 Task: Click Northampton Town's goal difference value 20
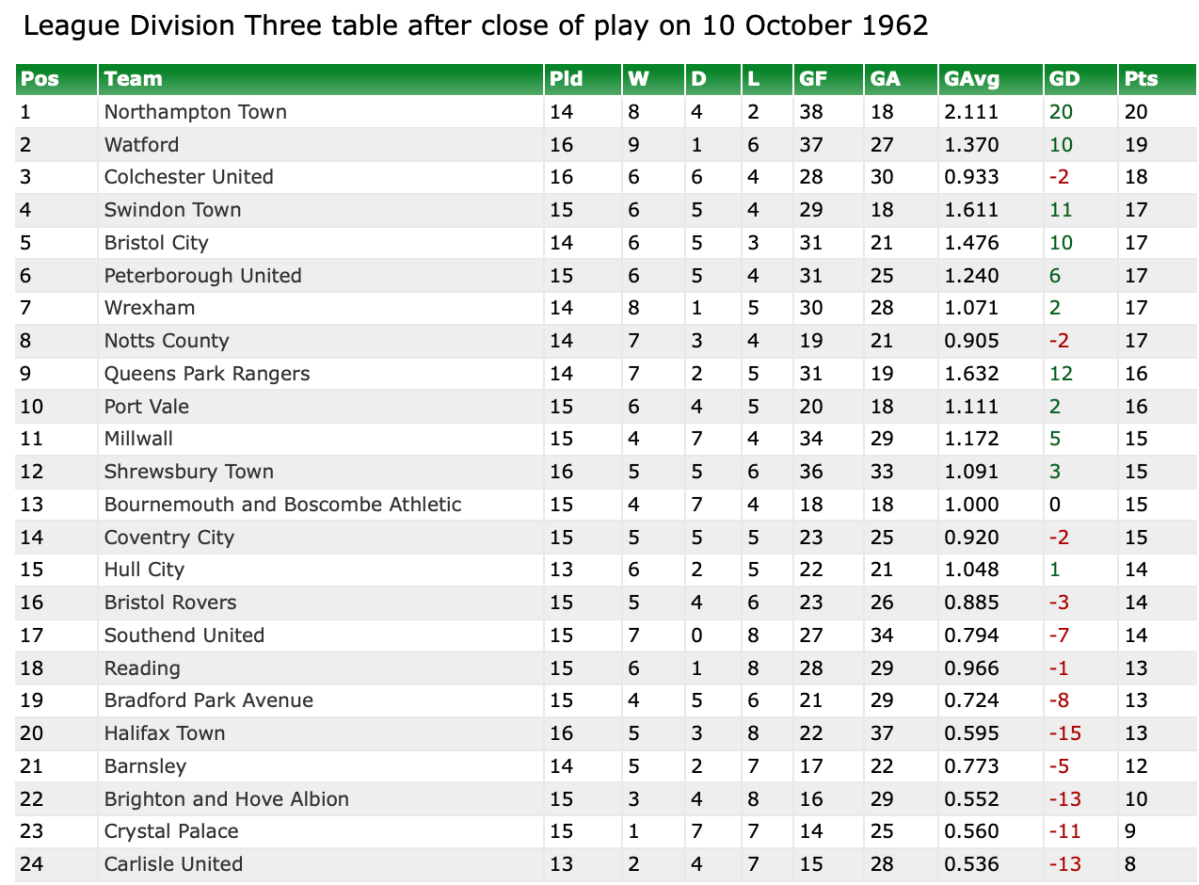(x=1060, y=112)
